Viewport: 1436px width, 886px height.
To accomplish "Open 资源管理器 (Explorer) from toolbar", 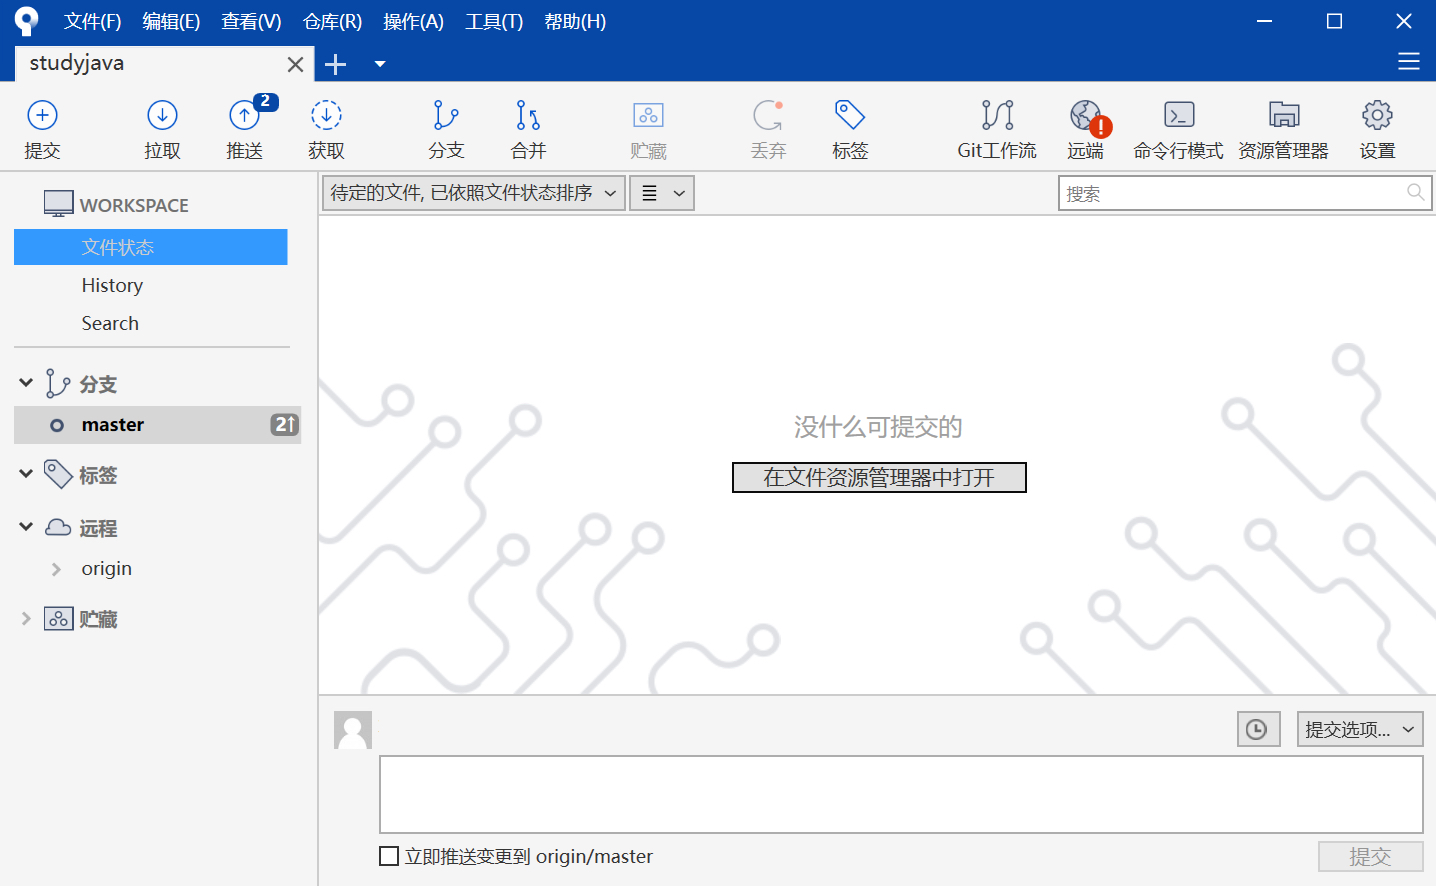I will click(1284, 129).
